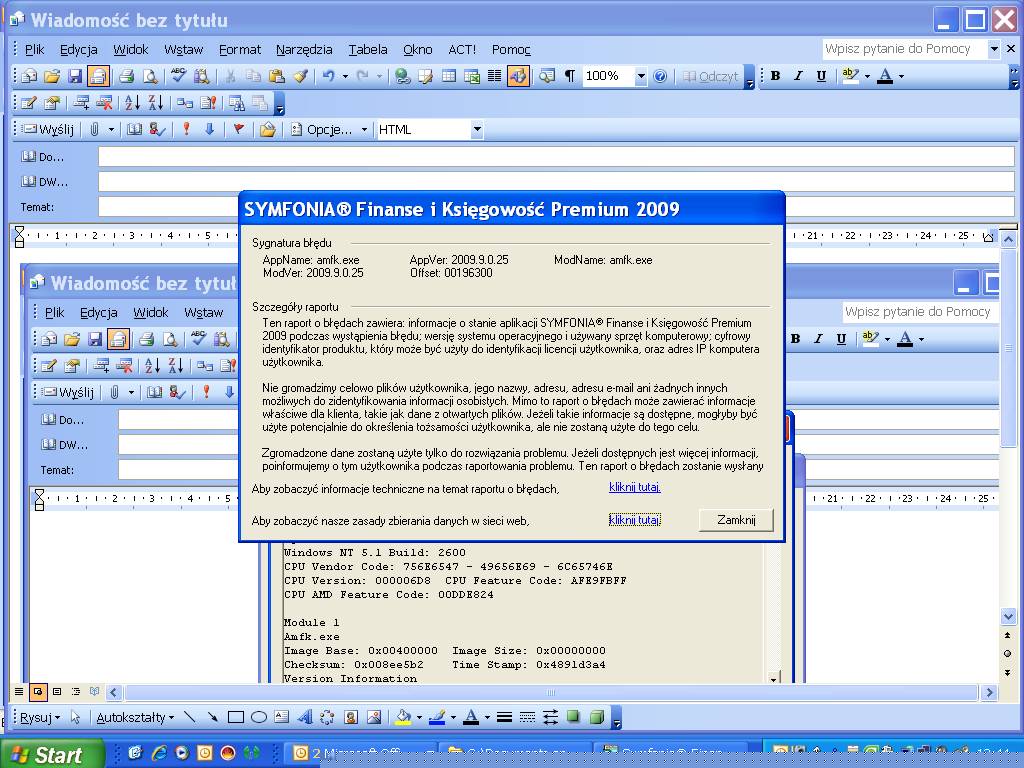This screenshot has width=1024, height=768.
Task: Toggle Italic in the outer window toolbar
Action: 798,76
